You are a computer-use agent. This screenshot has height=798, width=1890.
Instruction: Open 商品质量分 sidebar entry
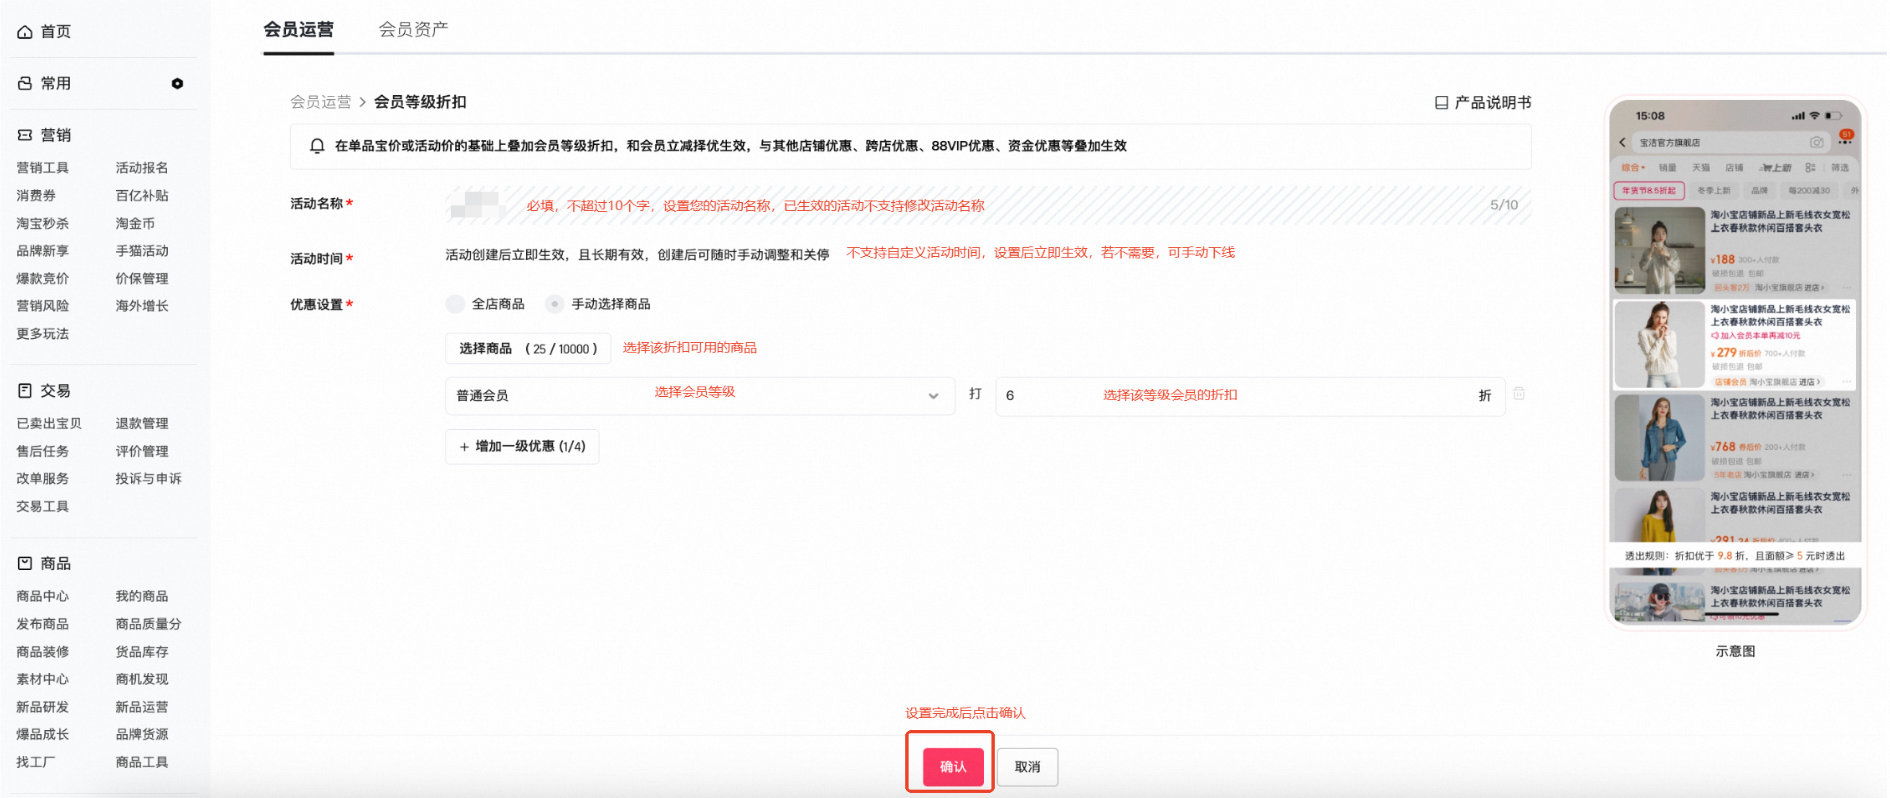pyautogui.click(x=149, y=624)
